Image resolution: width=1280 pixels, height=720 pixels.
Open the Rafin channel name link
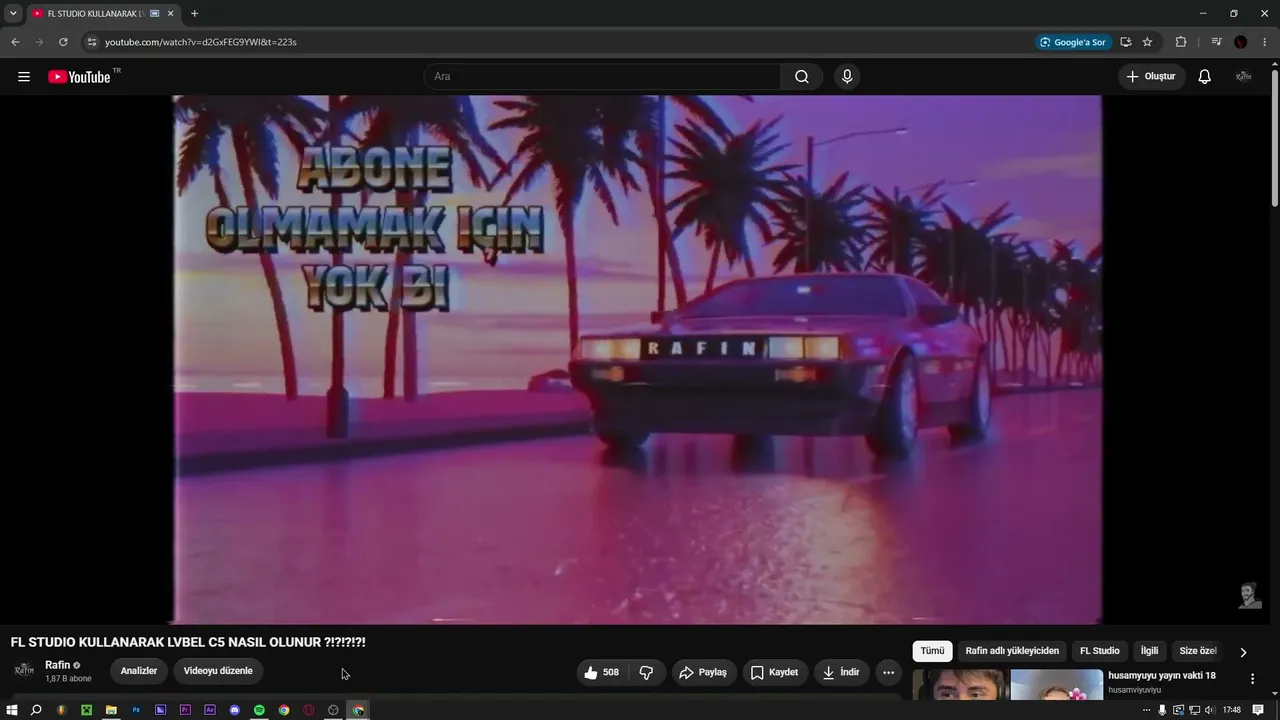point(57,665)
